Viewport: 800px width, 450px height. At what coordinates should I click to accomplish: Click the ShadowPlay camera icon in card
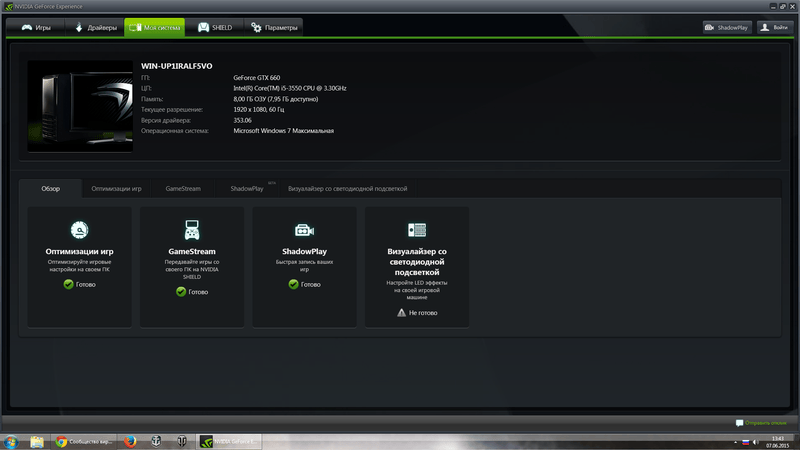[304, 229]
